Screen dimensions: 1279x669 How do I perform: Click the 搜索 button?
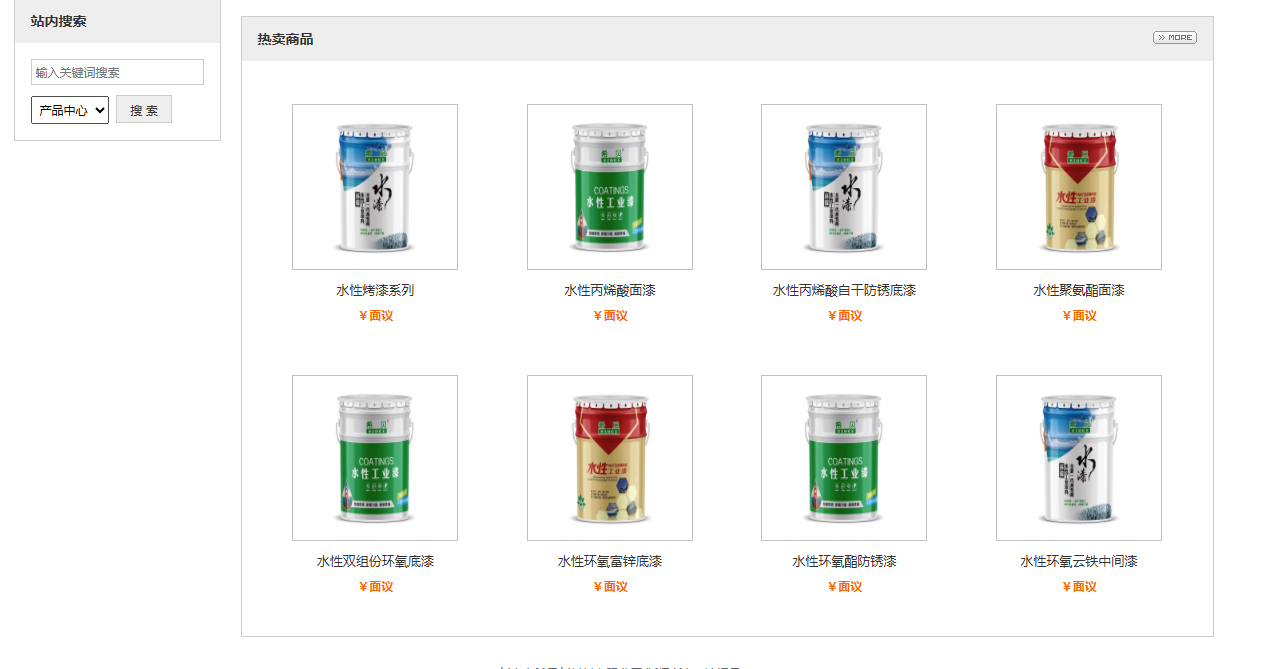point(144,110)
